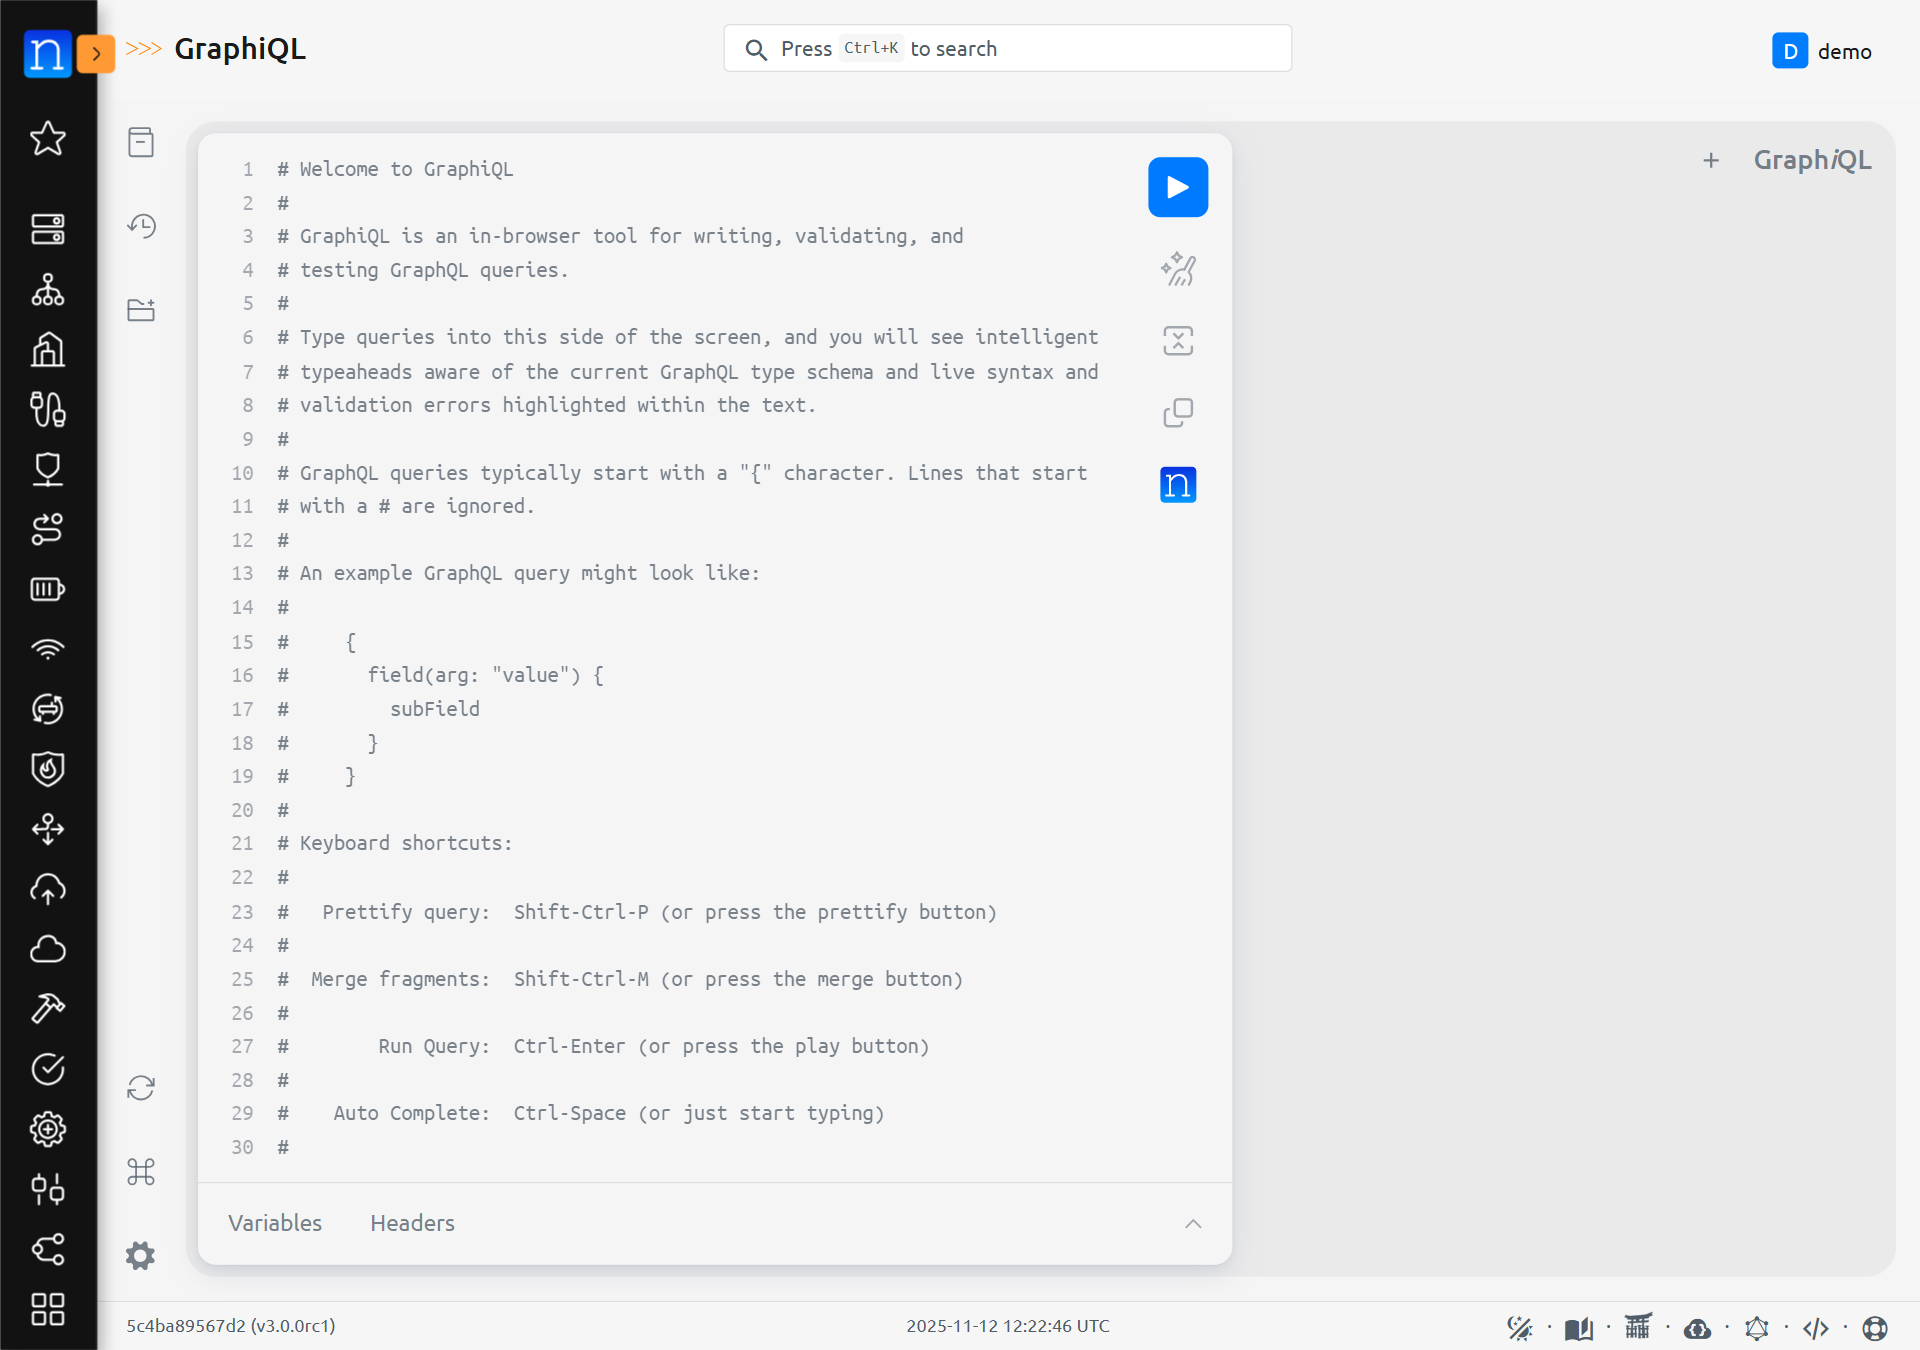1920x1350 pixels.
Task: Toggle theme icon in status bar
Action: (x=1519, y=1327)
